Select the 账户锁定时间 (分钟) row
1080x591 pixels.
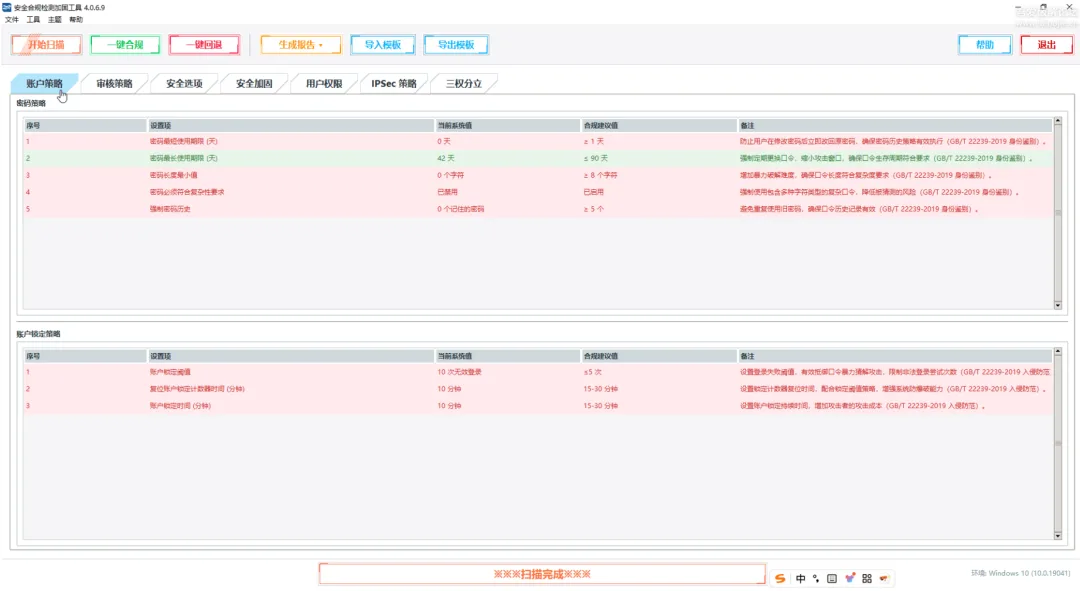pyautogui.click(x=537, y=406)
